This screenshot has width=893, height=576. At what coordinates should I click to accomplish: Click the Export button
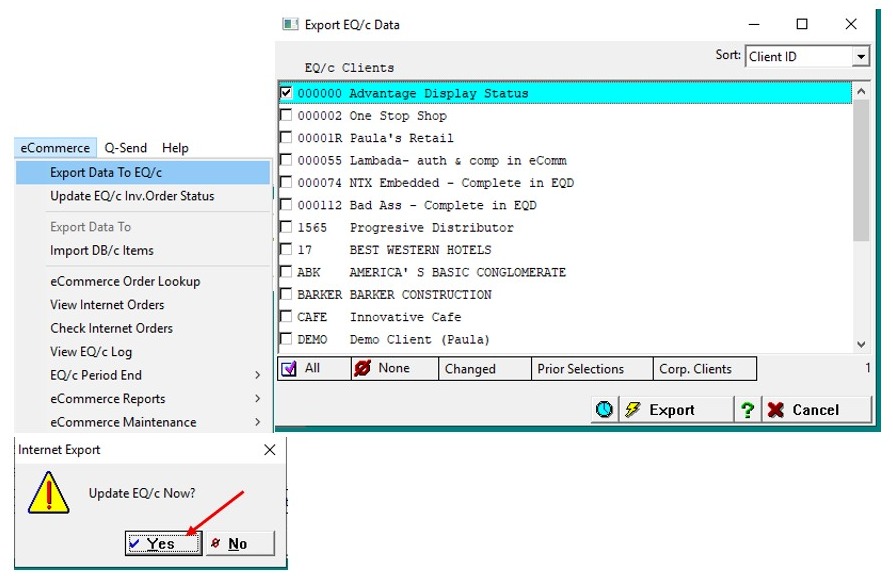[676, 409]
